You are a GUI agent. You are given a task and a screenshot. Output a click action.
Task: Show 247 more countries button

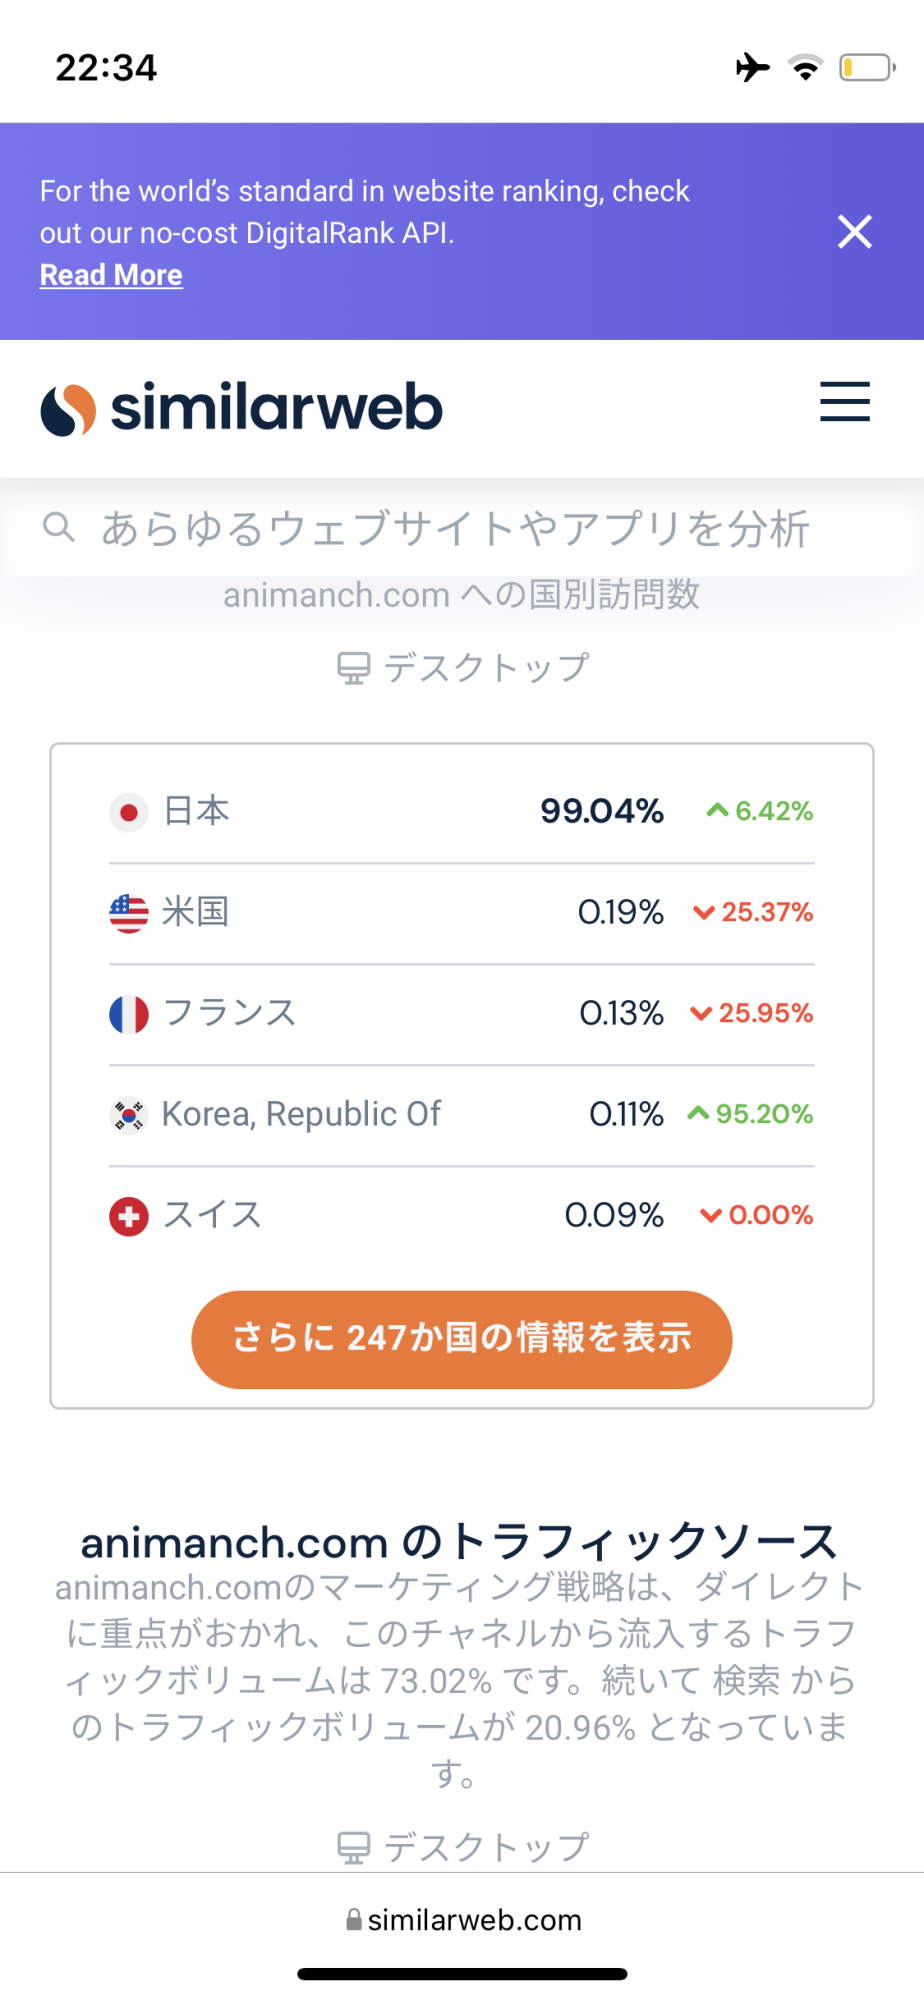(462, 1339)
